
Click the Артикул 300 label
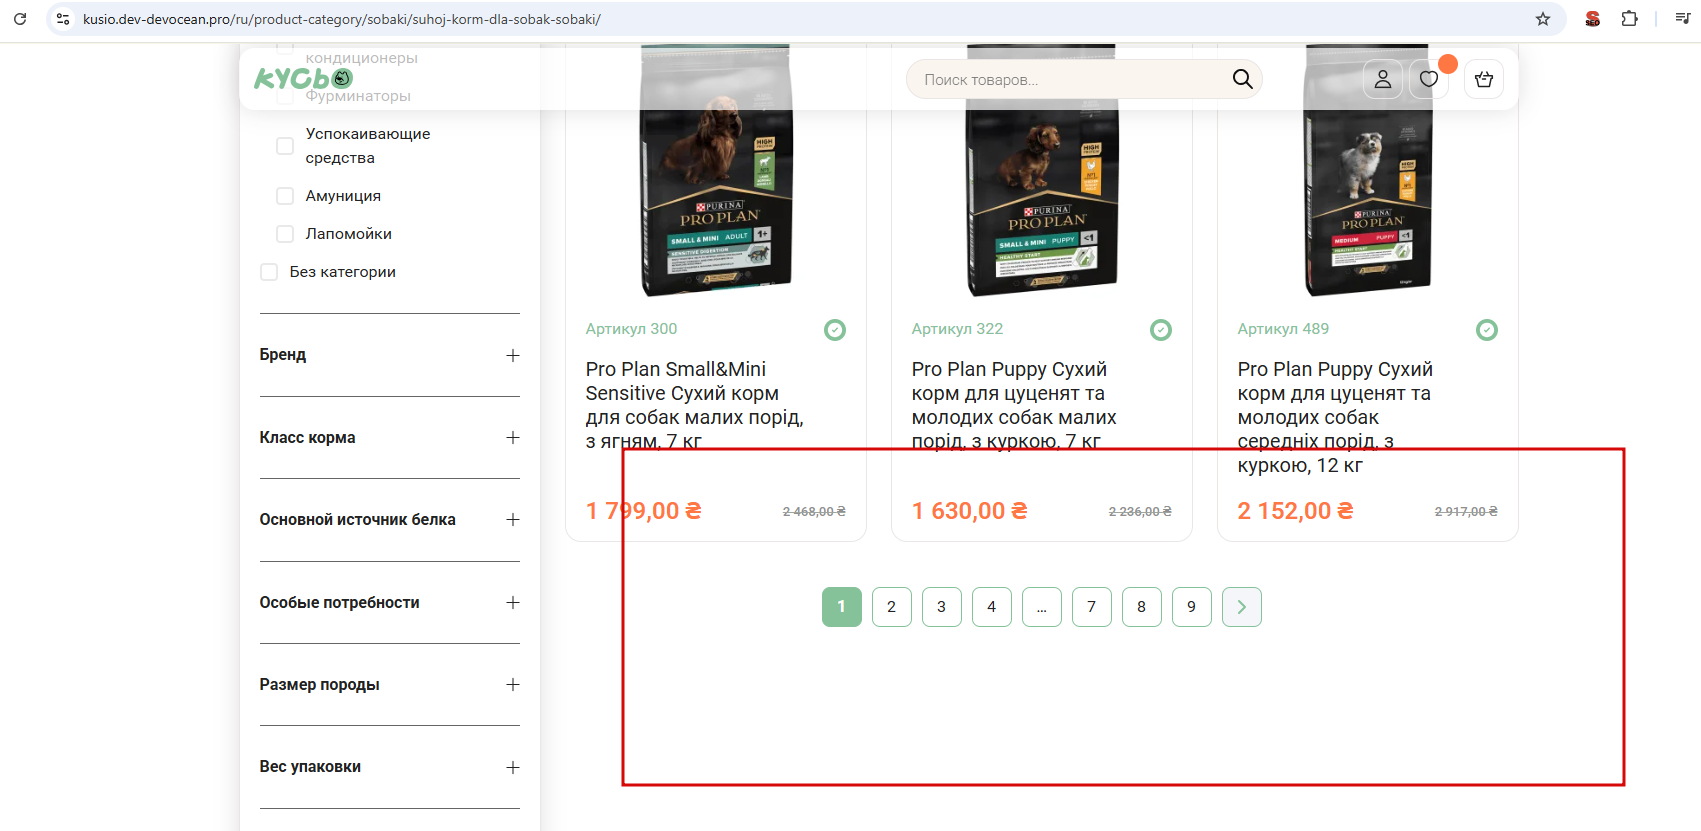(x=632, y=329)
